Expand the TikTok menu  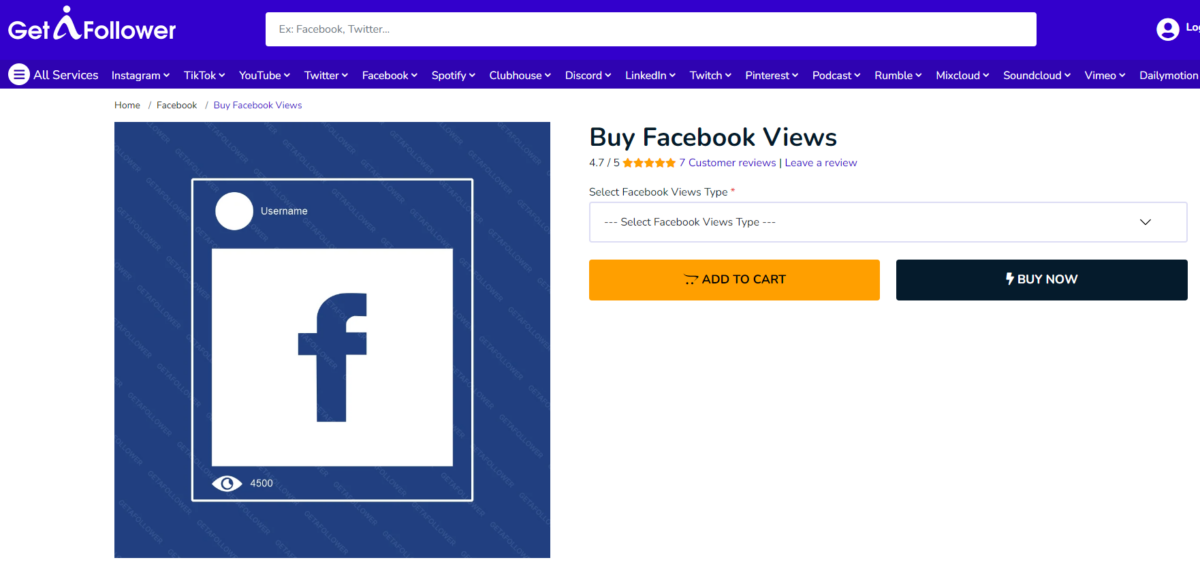204,75
